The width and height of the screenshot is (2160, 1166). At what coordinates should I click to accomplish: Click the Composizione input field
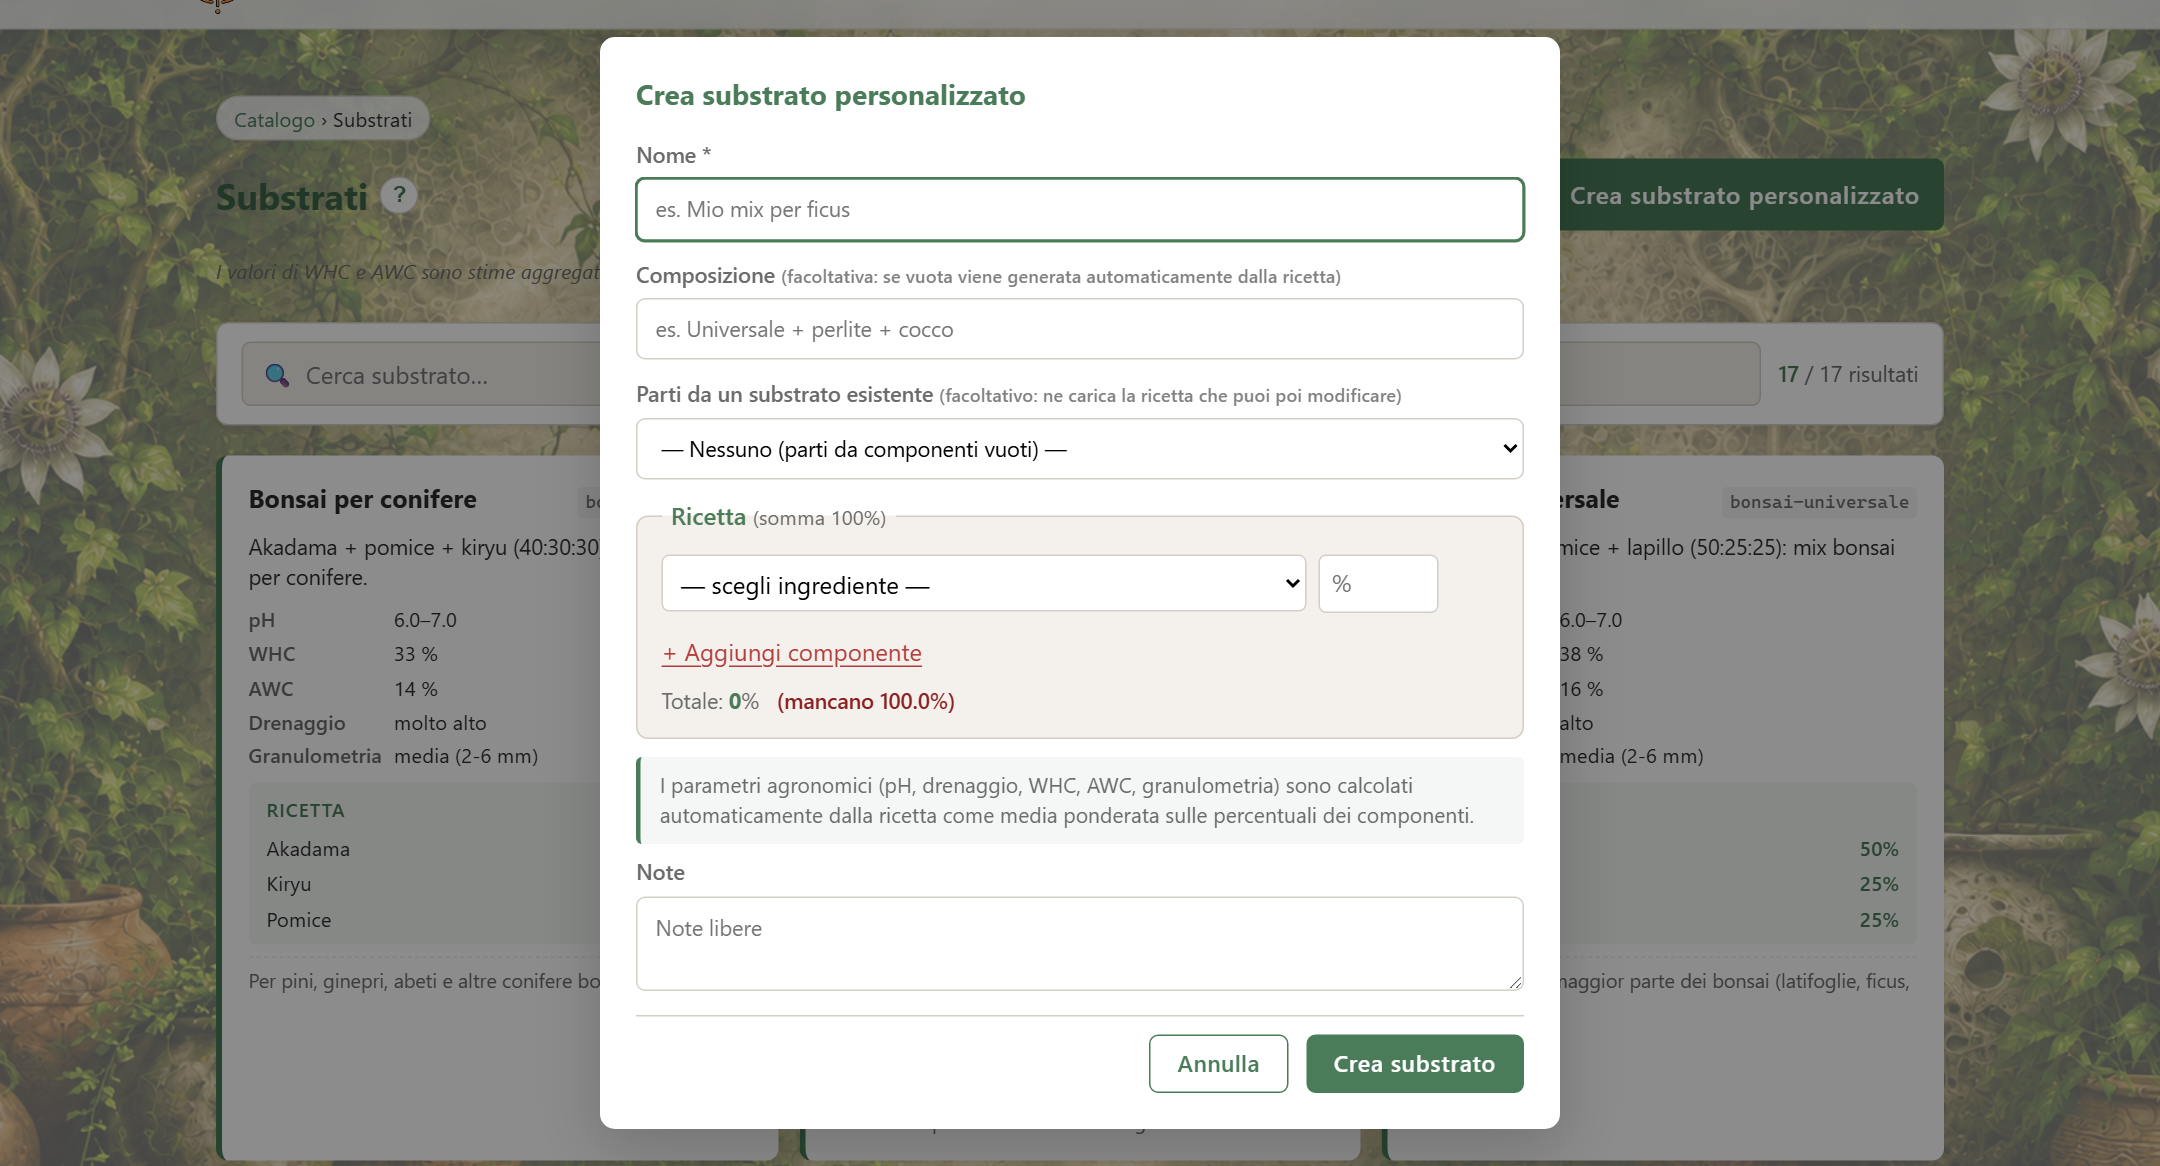[x=1079, y=329]
